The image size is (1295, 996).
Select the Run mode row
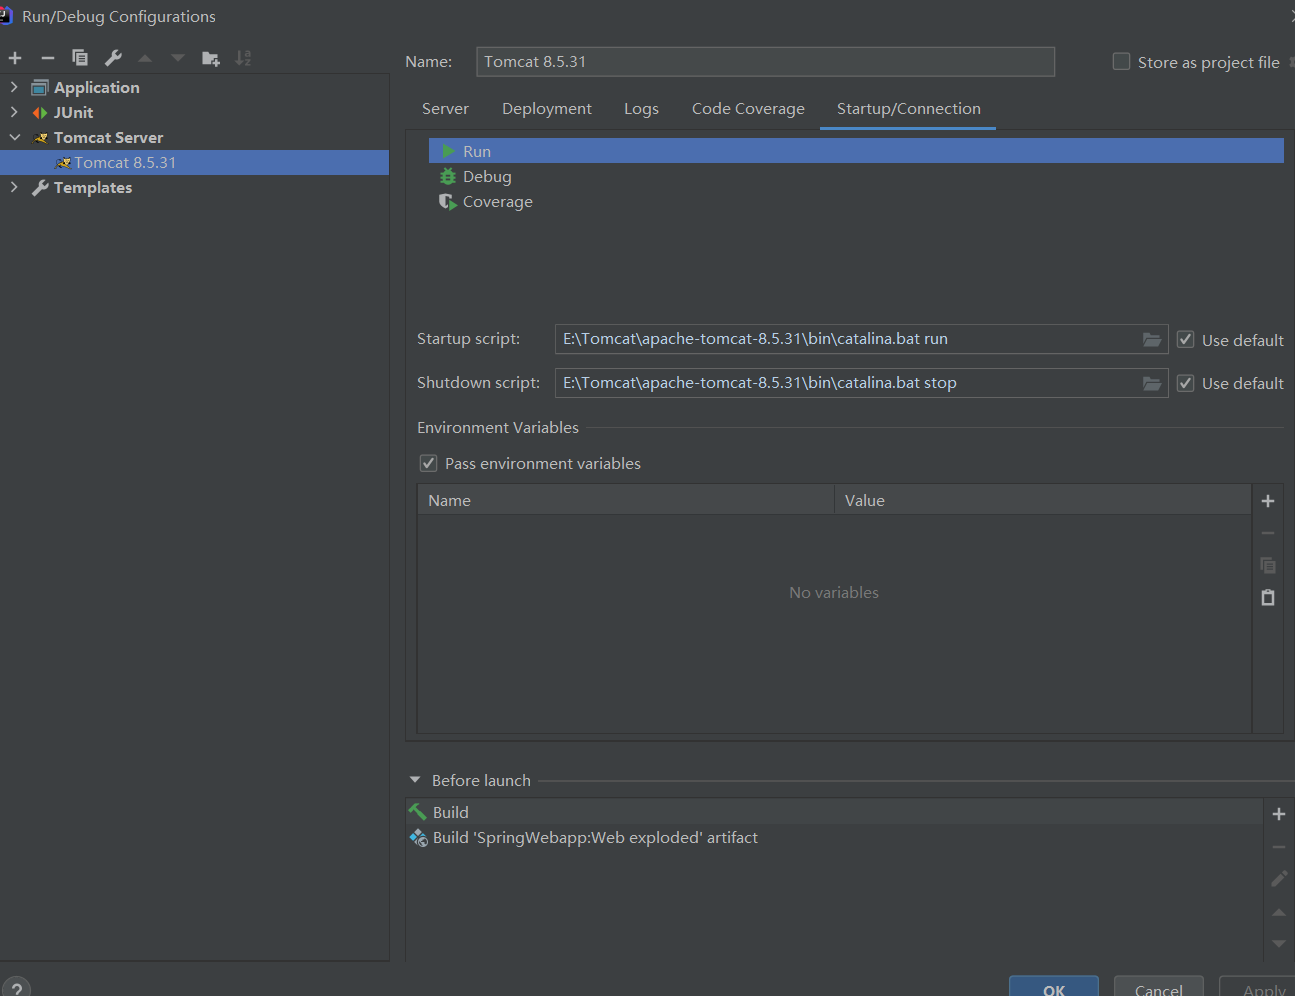pyautogui.click(x=856, y=151)
